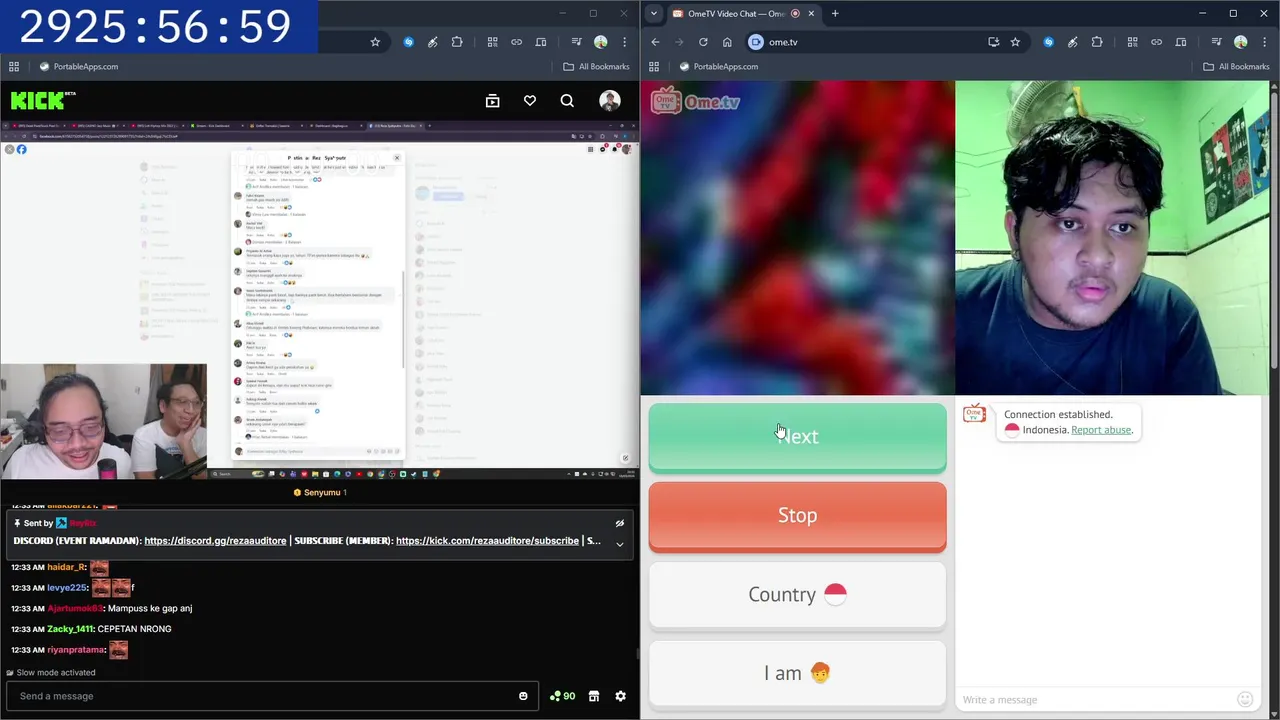
Task: Open Kick channel points showing 90
Action: [x=562, y=696]
